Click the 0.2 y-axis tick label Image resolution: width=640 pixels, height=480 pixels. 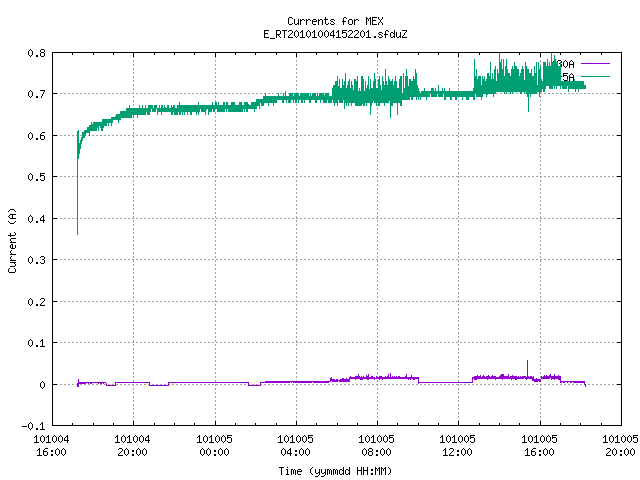click(x=36, y=302)
